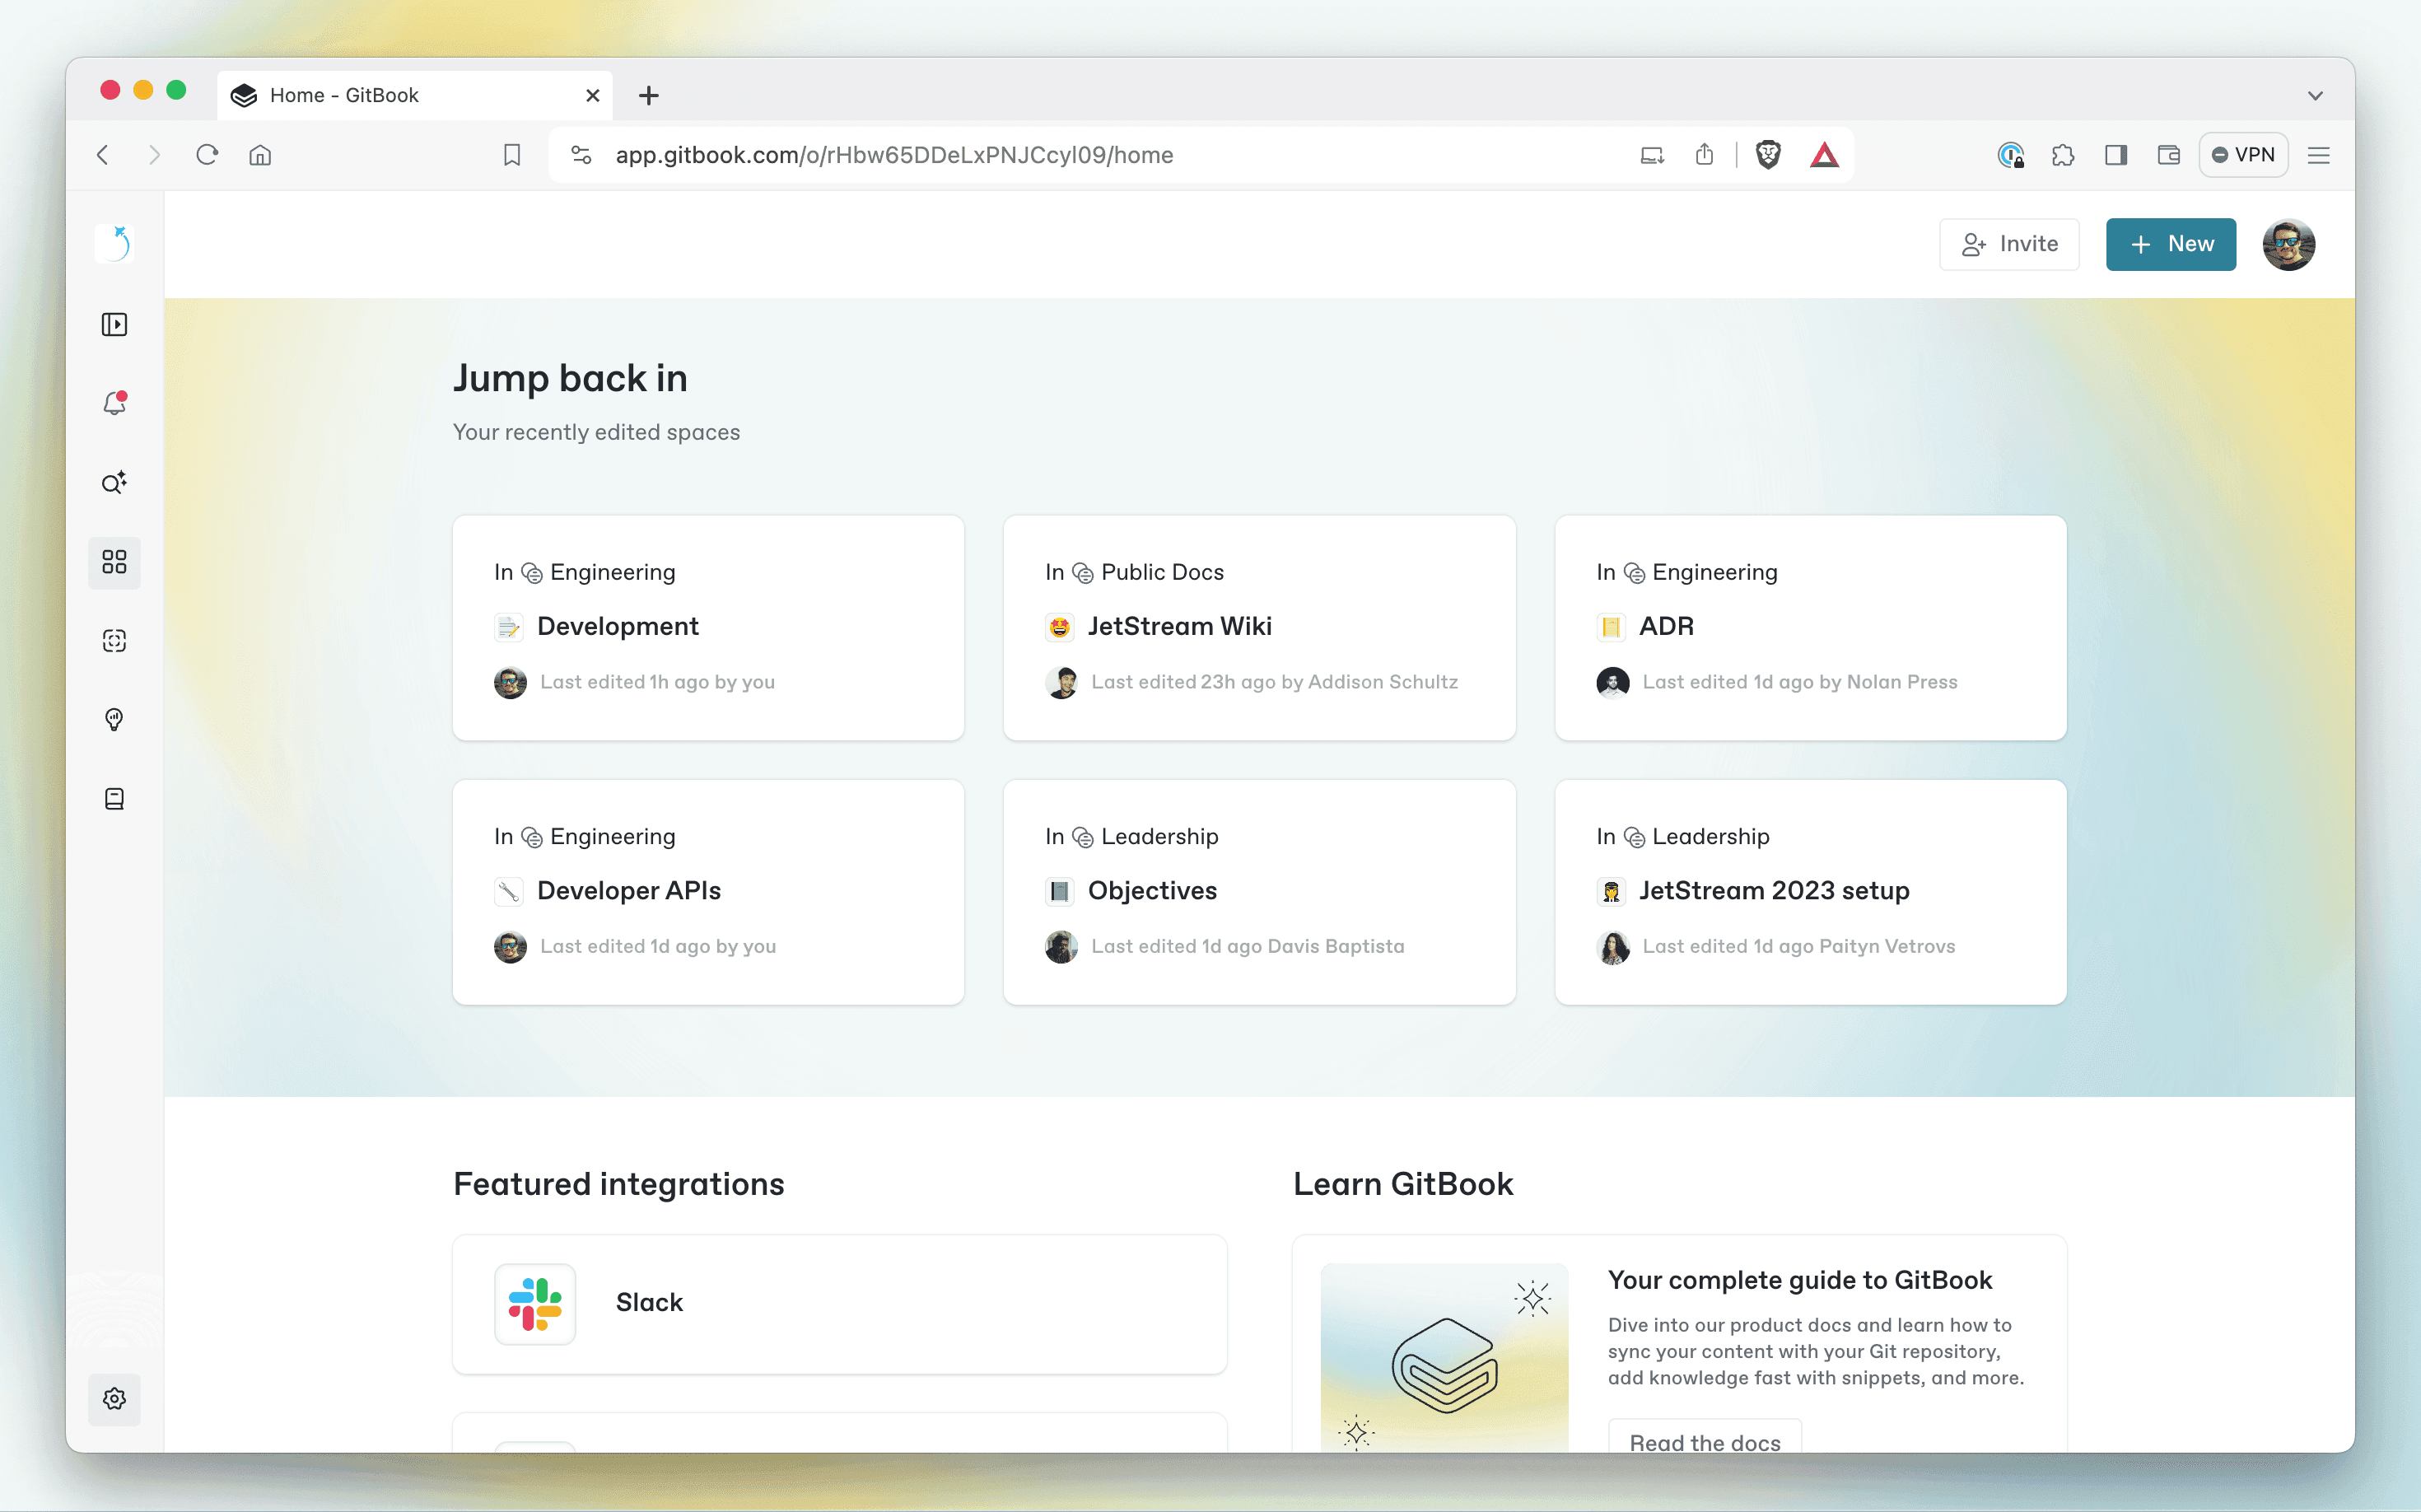Open the insights or analytics icon

pyautogui.click(x=117, y=720)
